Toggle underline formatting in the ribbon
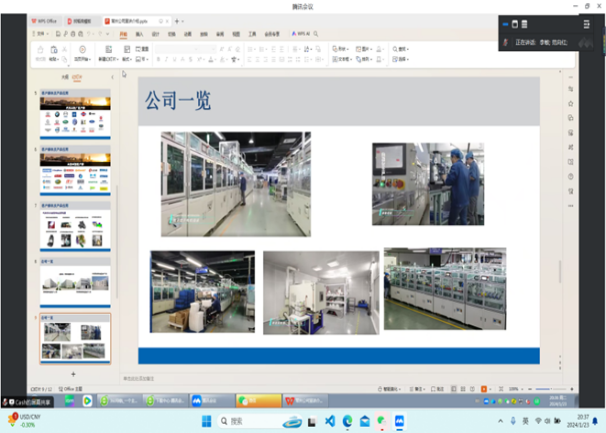606x433 pixels. tap(173, 59)
